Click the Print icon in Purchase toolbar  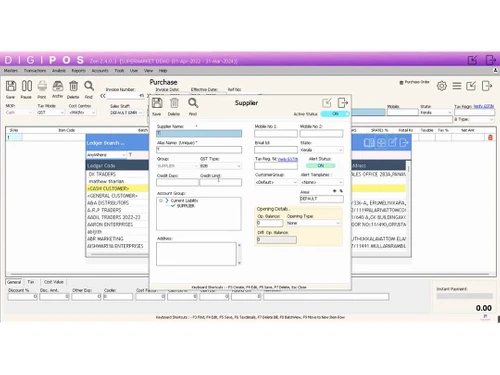click(x=42, y=86)
